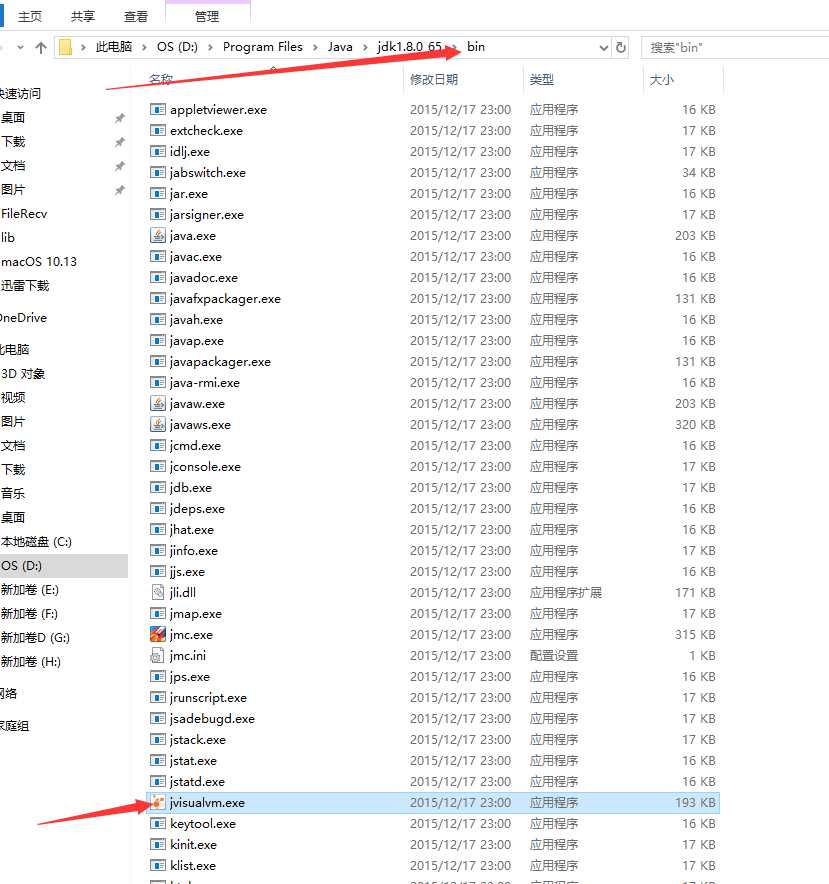Click the pin icon beside 下载

(120, 142)
